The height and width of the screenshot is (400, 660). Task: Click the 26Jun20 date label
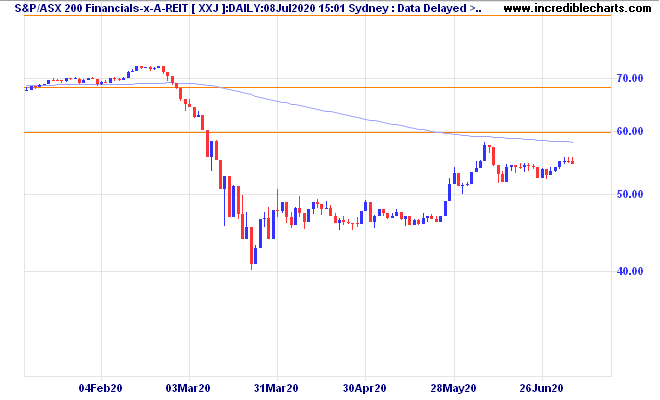coord(541,388)
